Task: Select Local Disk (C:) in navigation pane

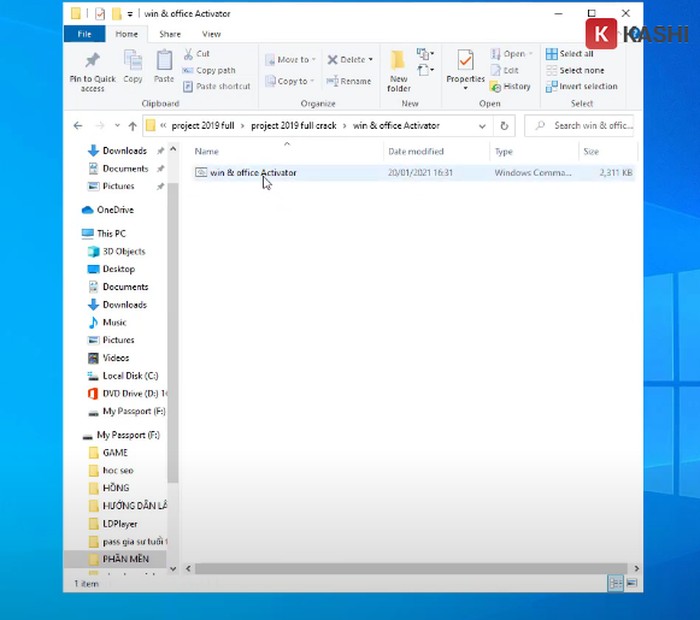Action: [x=130, y=376]
